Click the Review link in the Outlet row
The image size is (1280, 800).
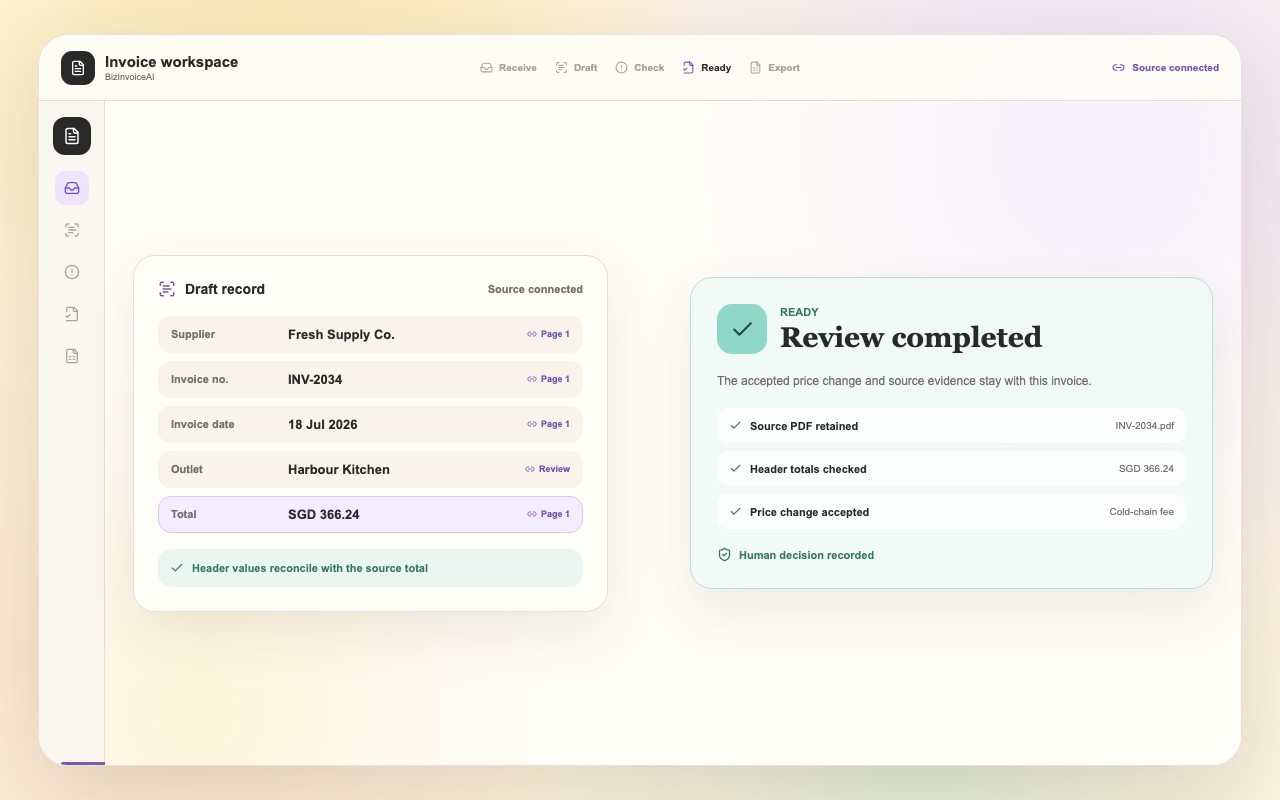(547, 469)
